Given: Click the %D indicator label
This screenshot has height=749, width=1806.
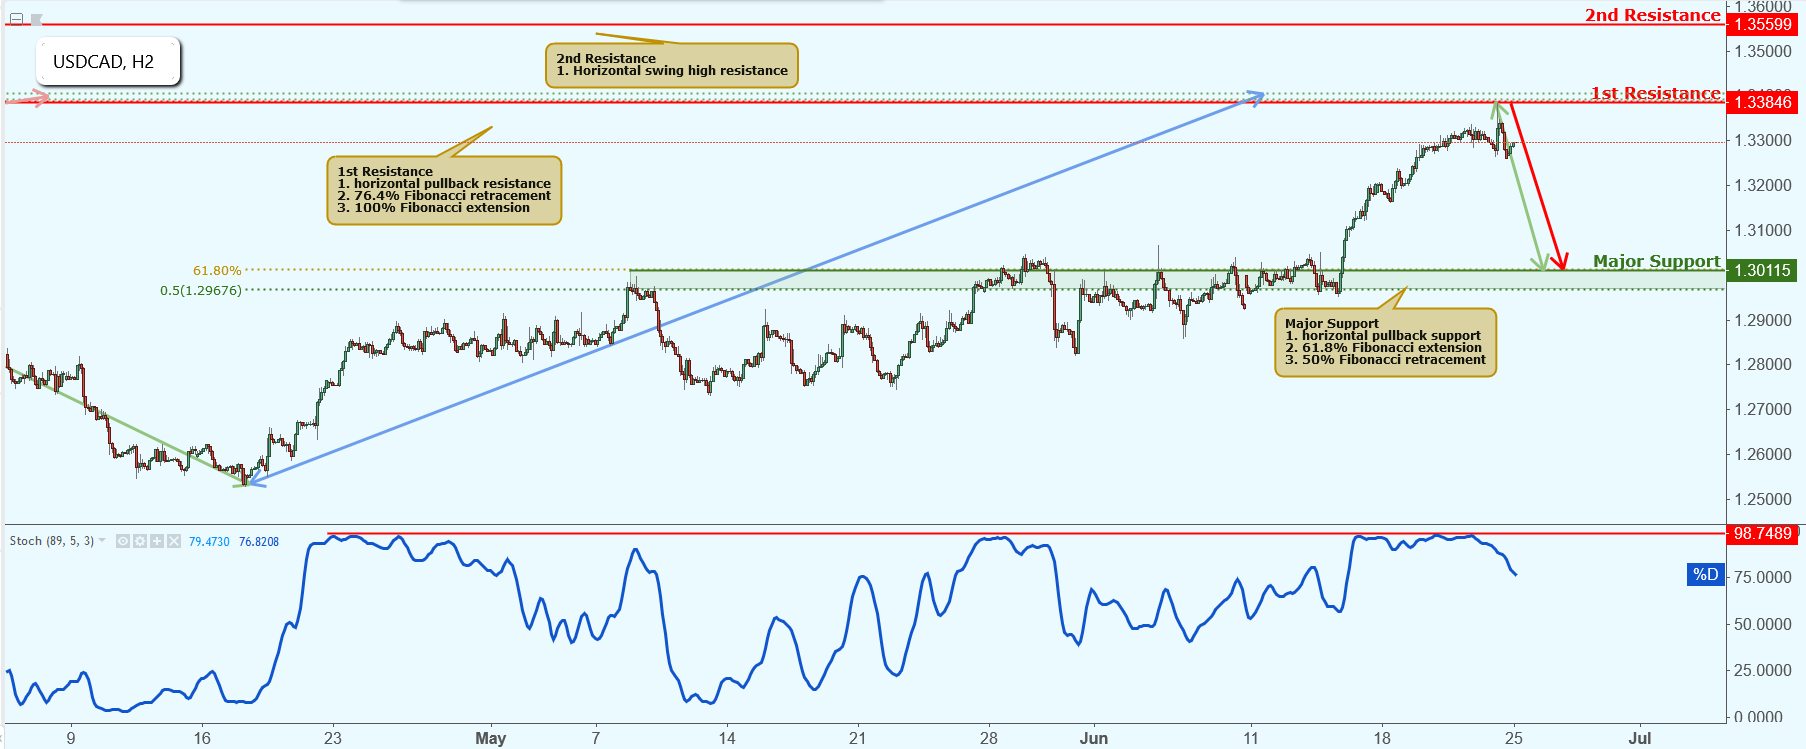Looking at the screenshot, I should pyautogui.click(x=1705, y=575).
